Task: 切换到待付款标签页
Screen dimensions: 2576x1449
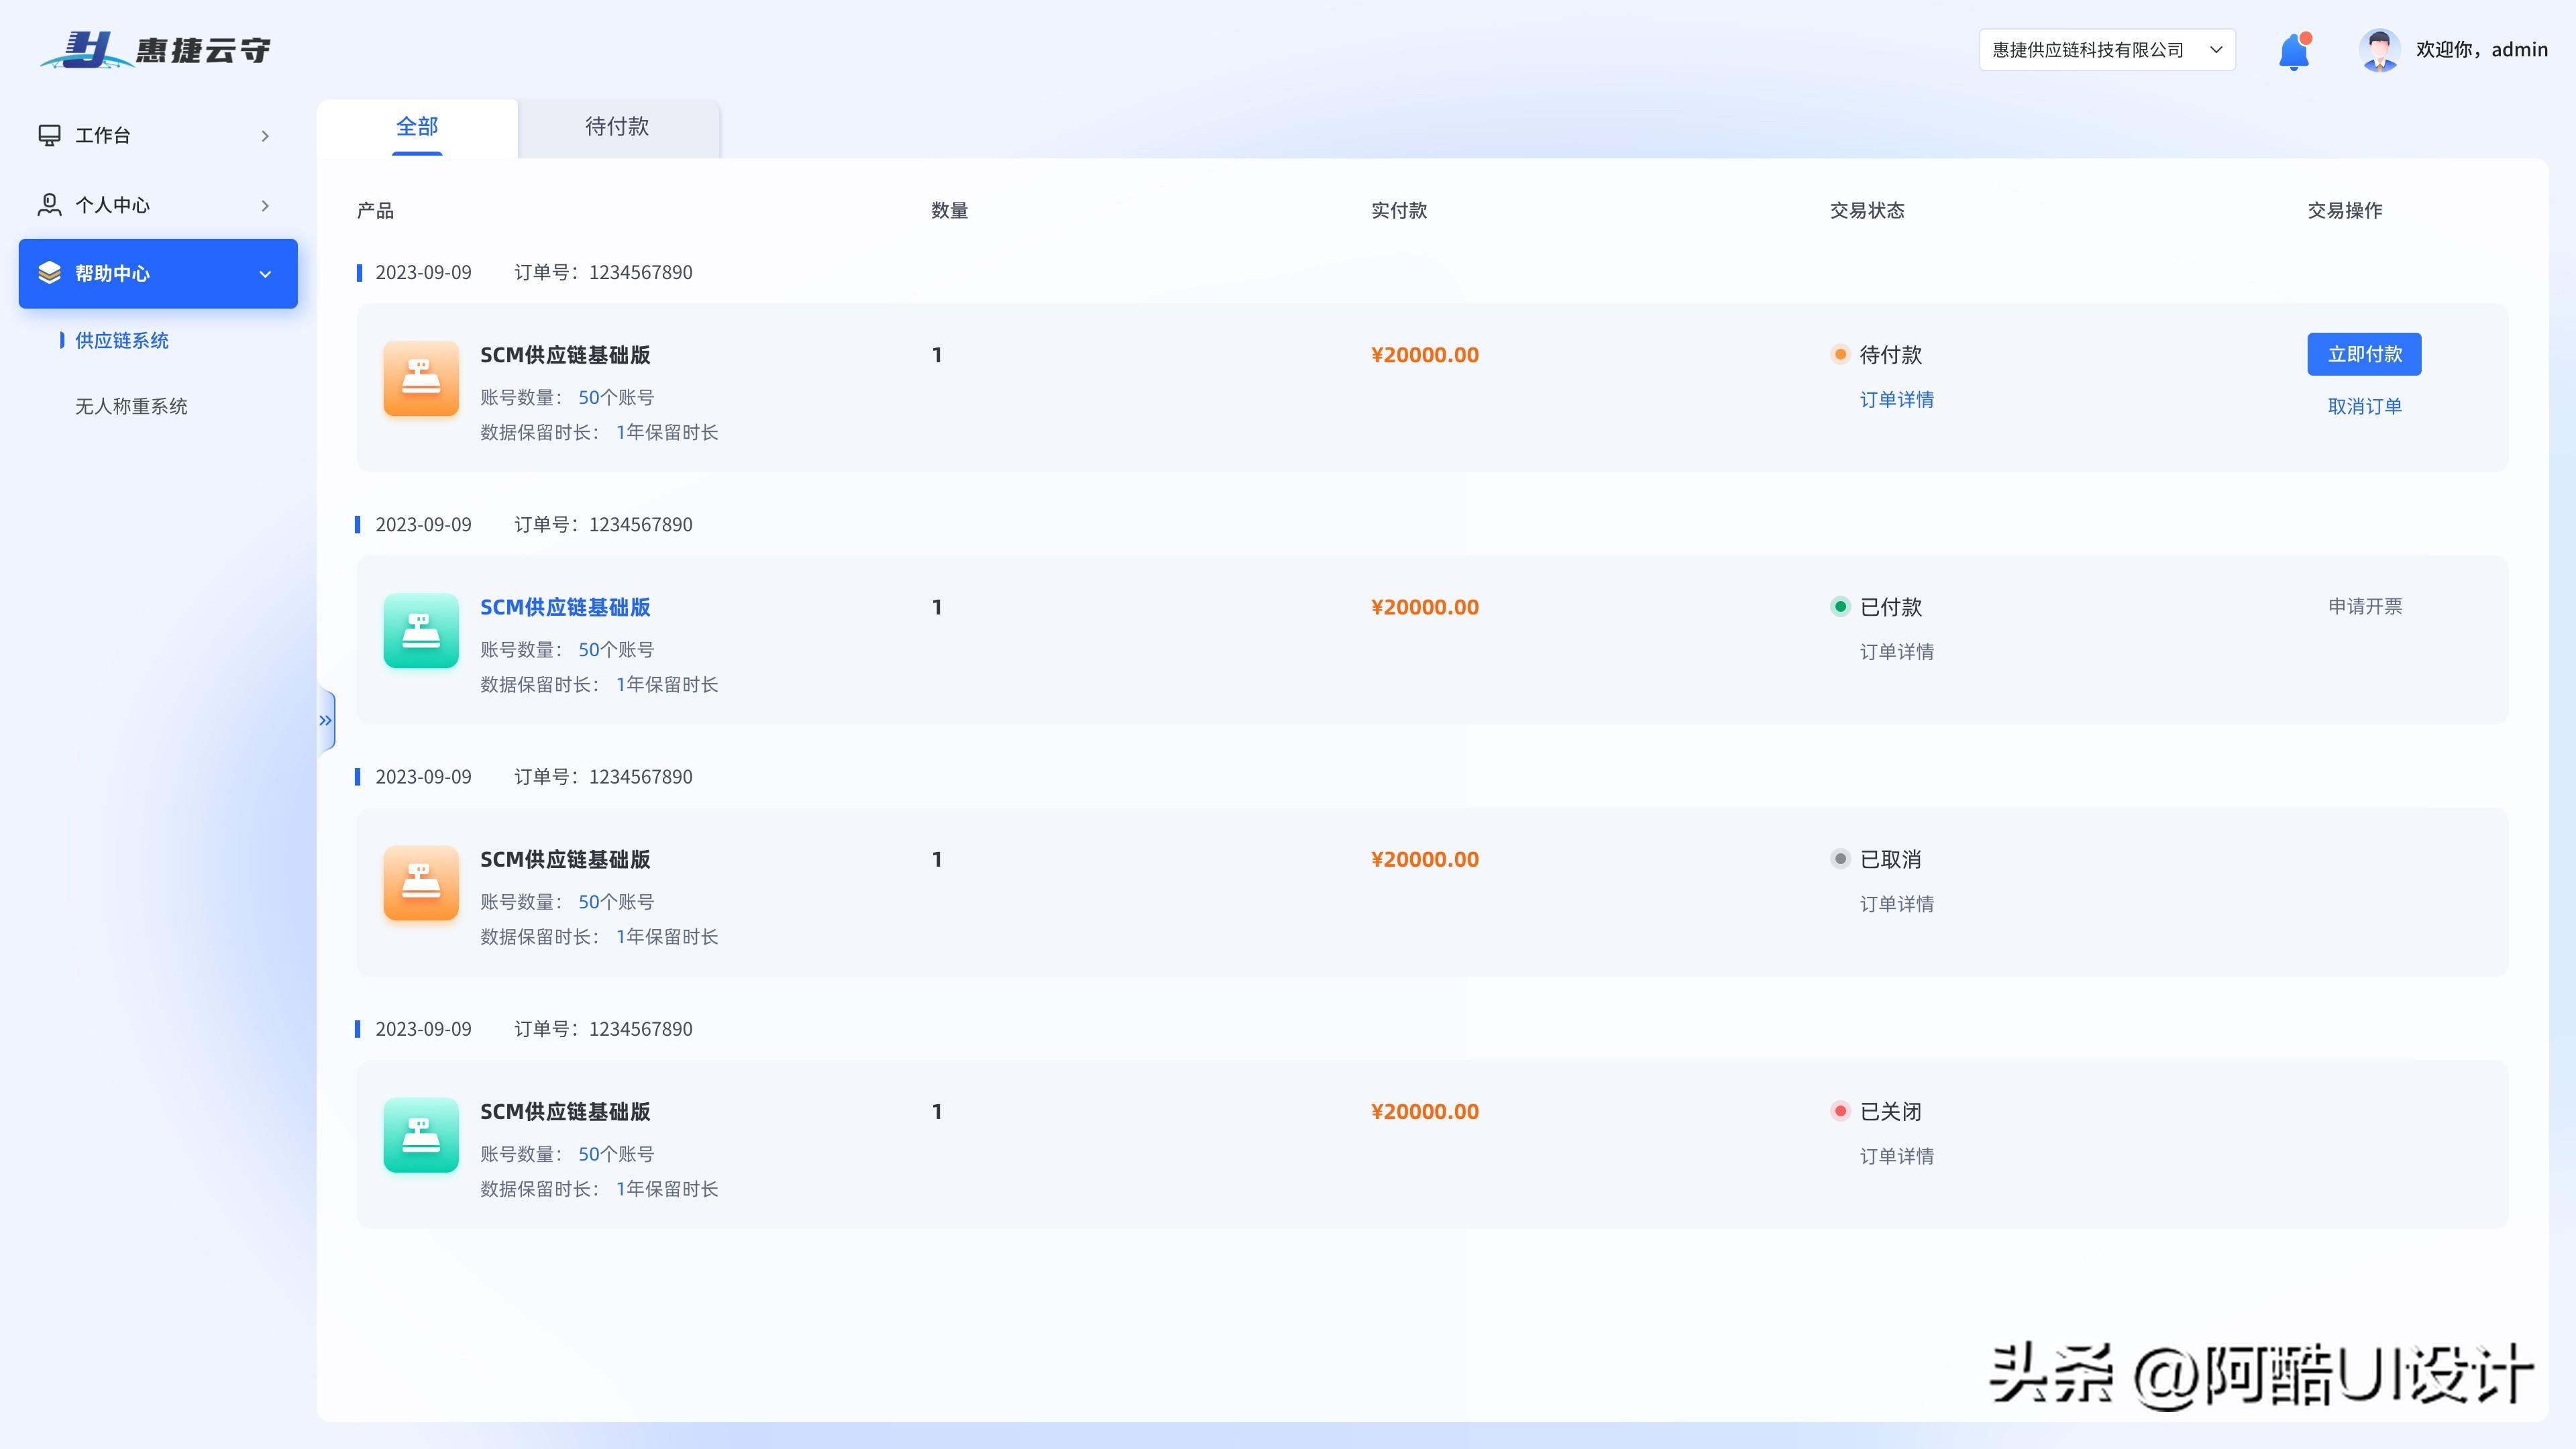Action: pos(617,127)
